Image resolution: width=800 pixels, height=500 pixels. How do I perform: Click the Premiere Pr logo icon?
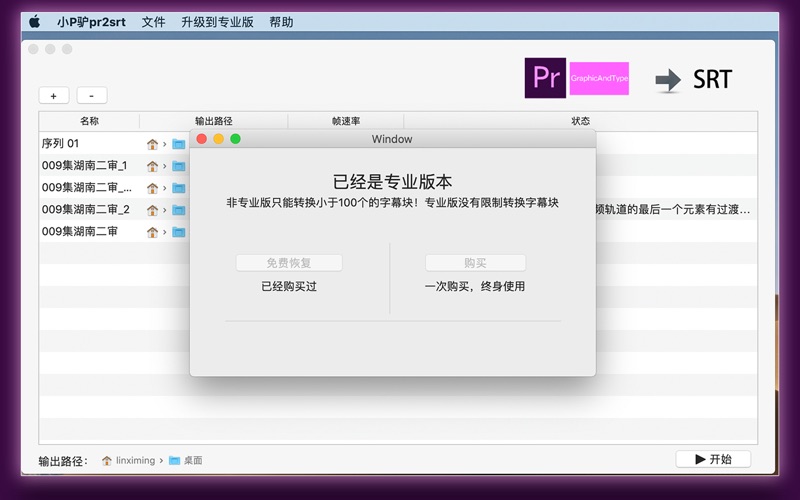(545, 78)
